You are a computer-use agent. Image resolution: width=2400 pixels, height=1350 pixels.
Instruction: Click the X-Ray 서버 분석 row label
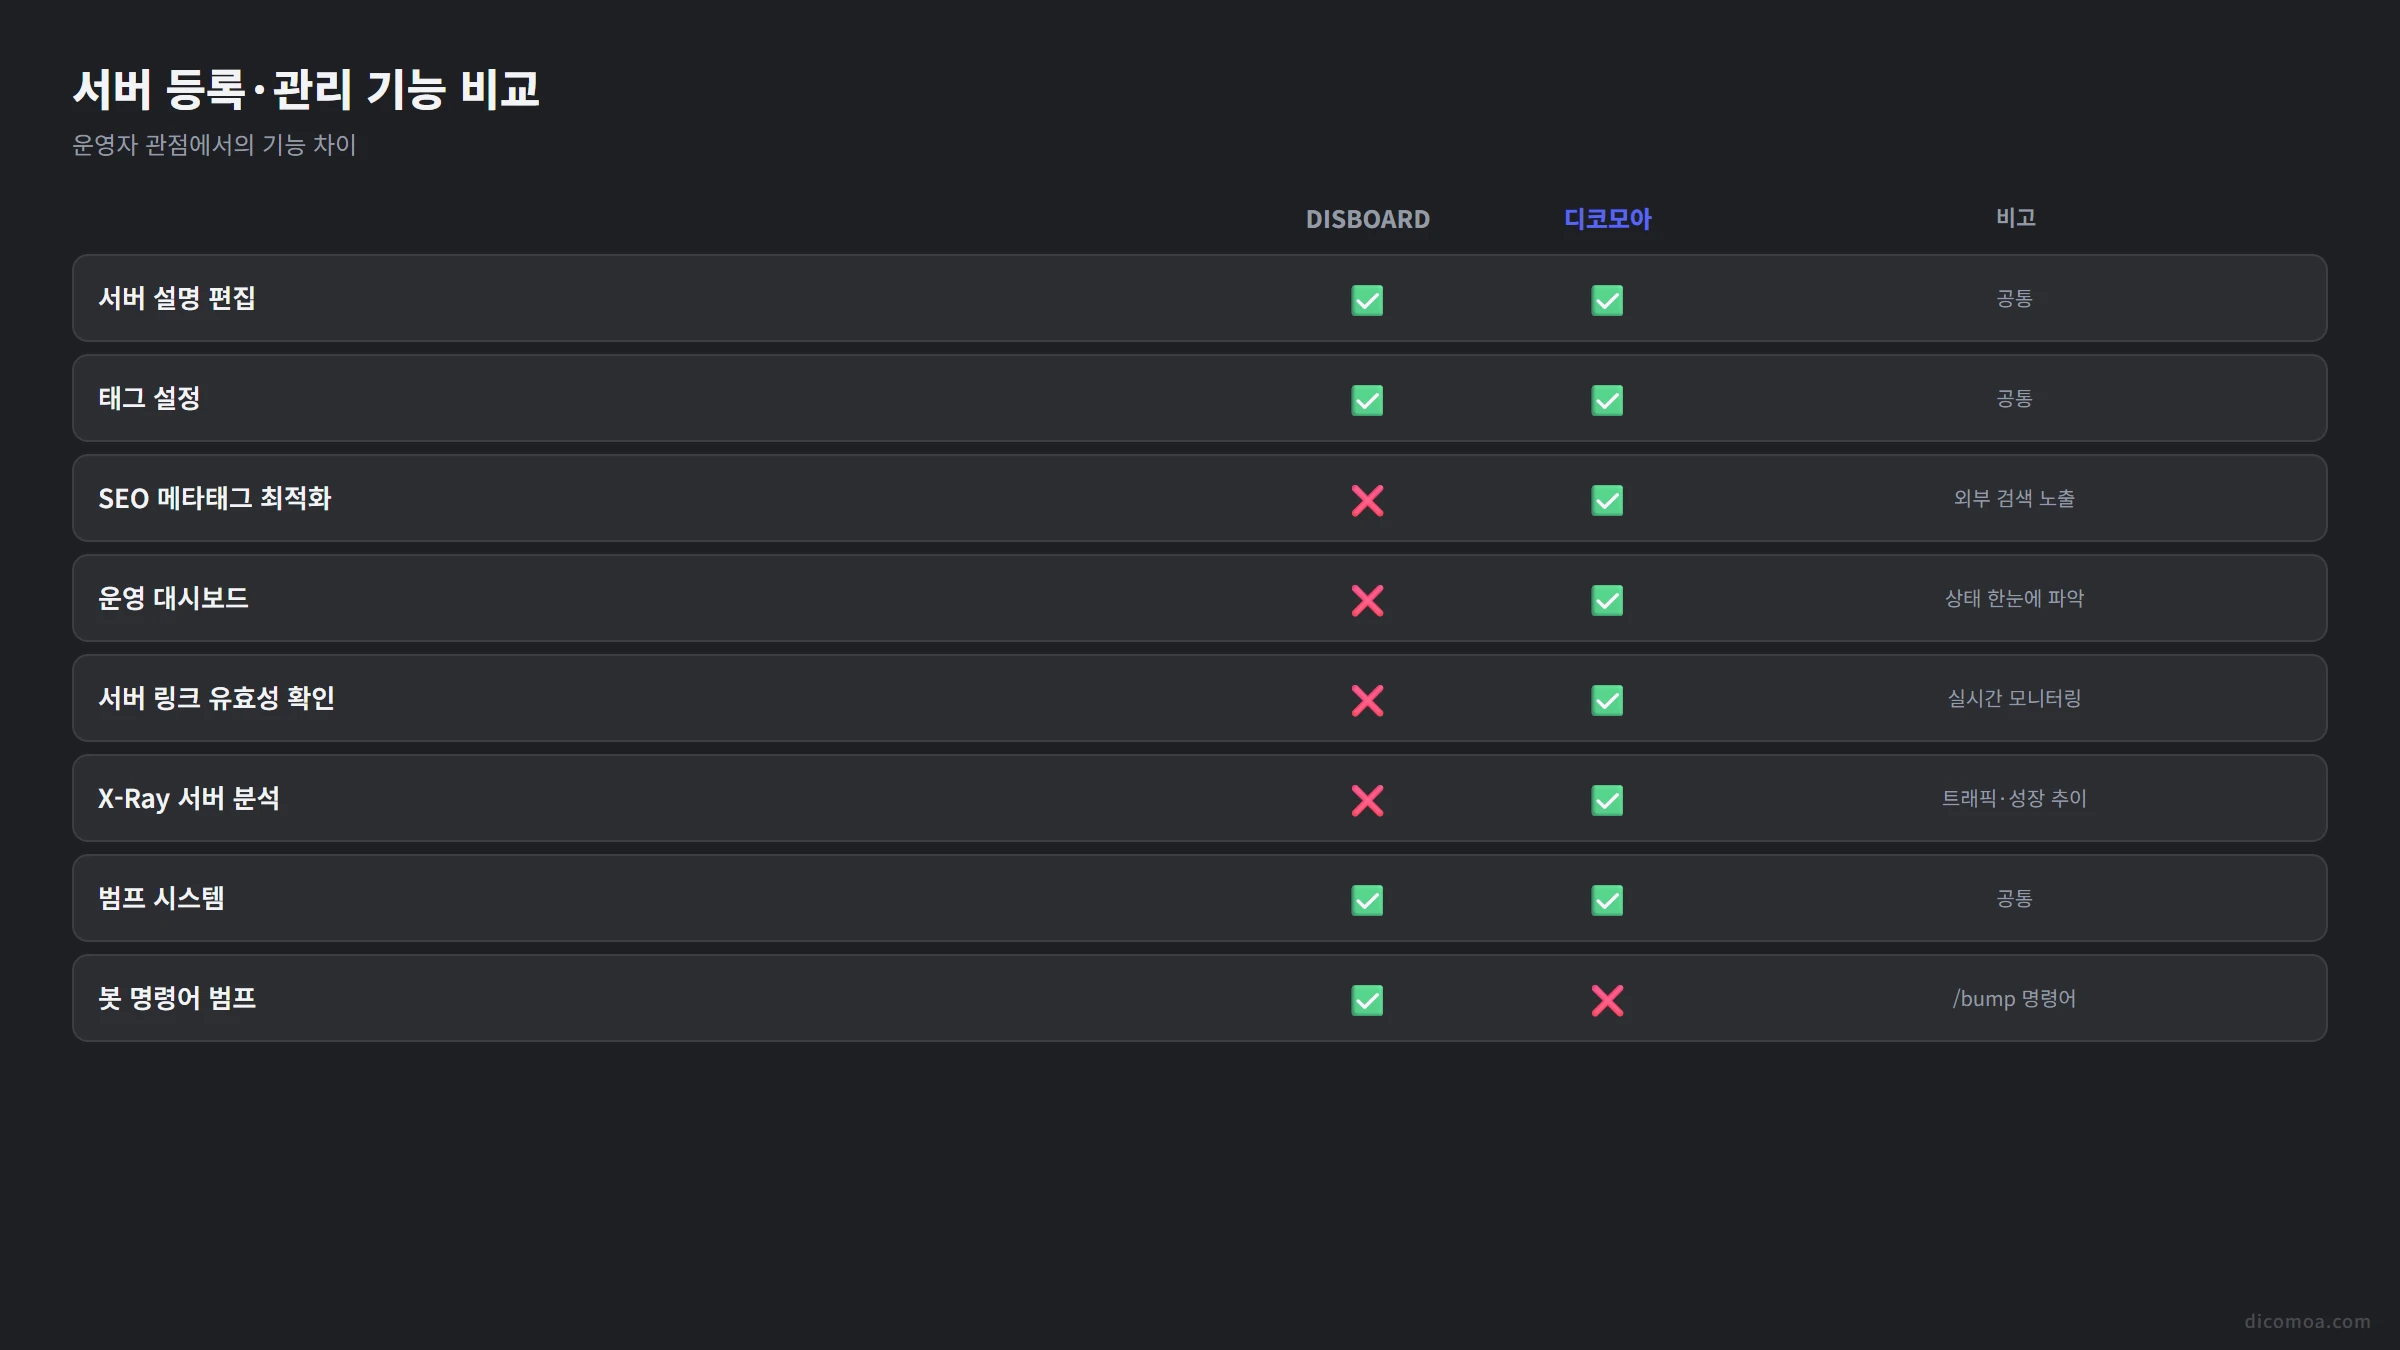[x=189, y=798]
